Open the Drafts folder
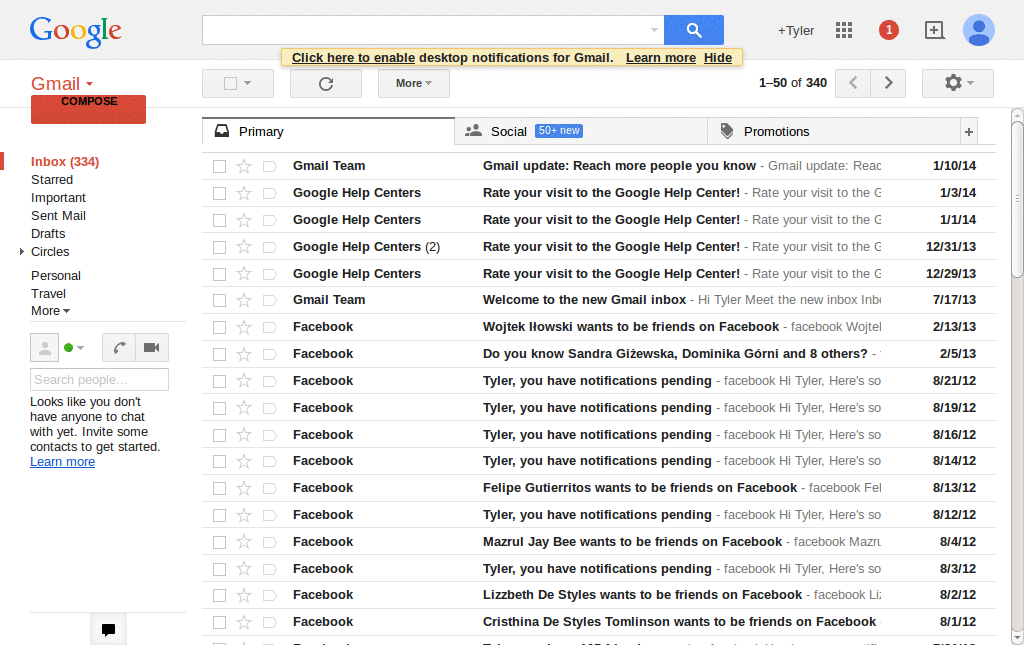The image size is (1024, 645). 48,234
